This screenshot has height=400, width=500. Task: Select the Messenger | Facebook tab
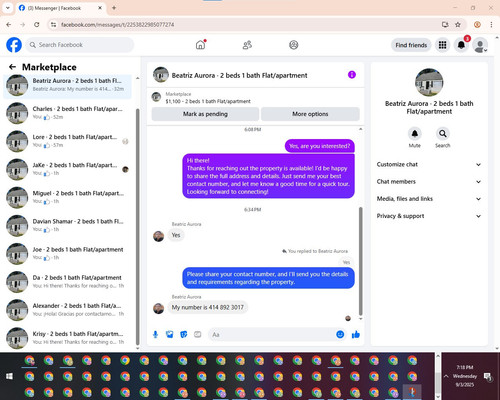(60, 8)
